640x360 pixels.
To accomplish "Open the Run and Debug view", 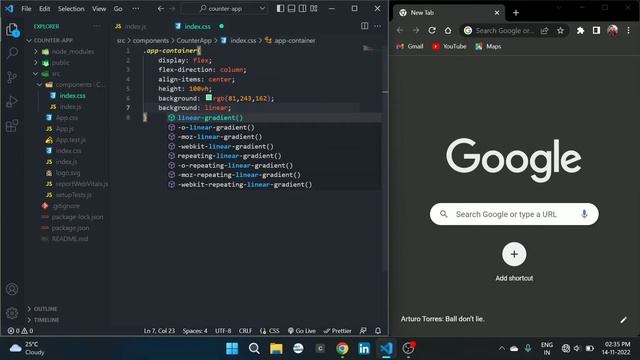I will [x=12, y=101].
